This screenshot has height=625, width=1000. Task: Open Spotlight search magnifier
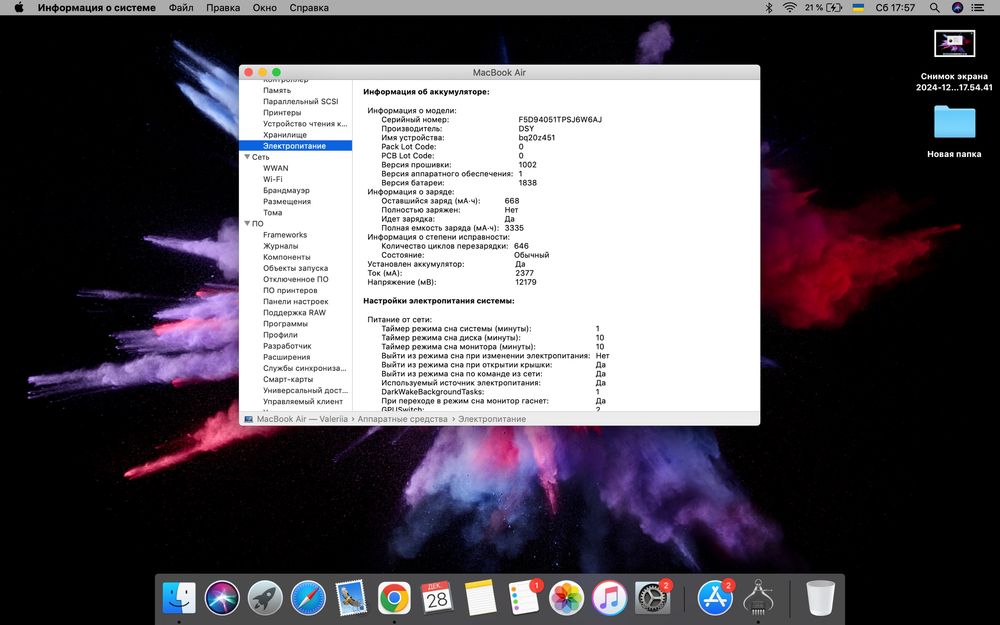[x=934, y=8]
